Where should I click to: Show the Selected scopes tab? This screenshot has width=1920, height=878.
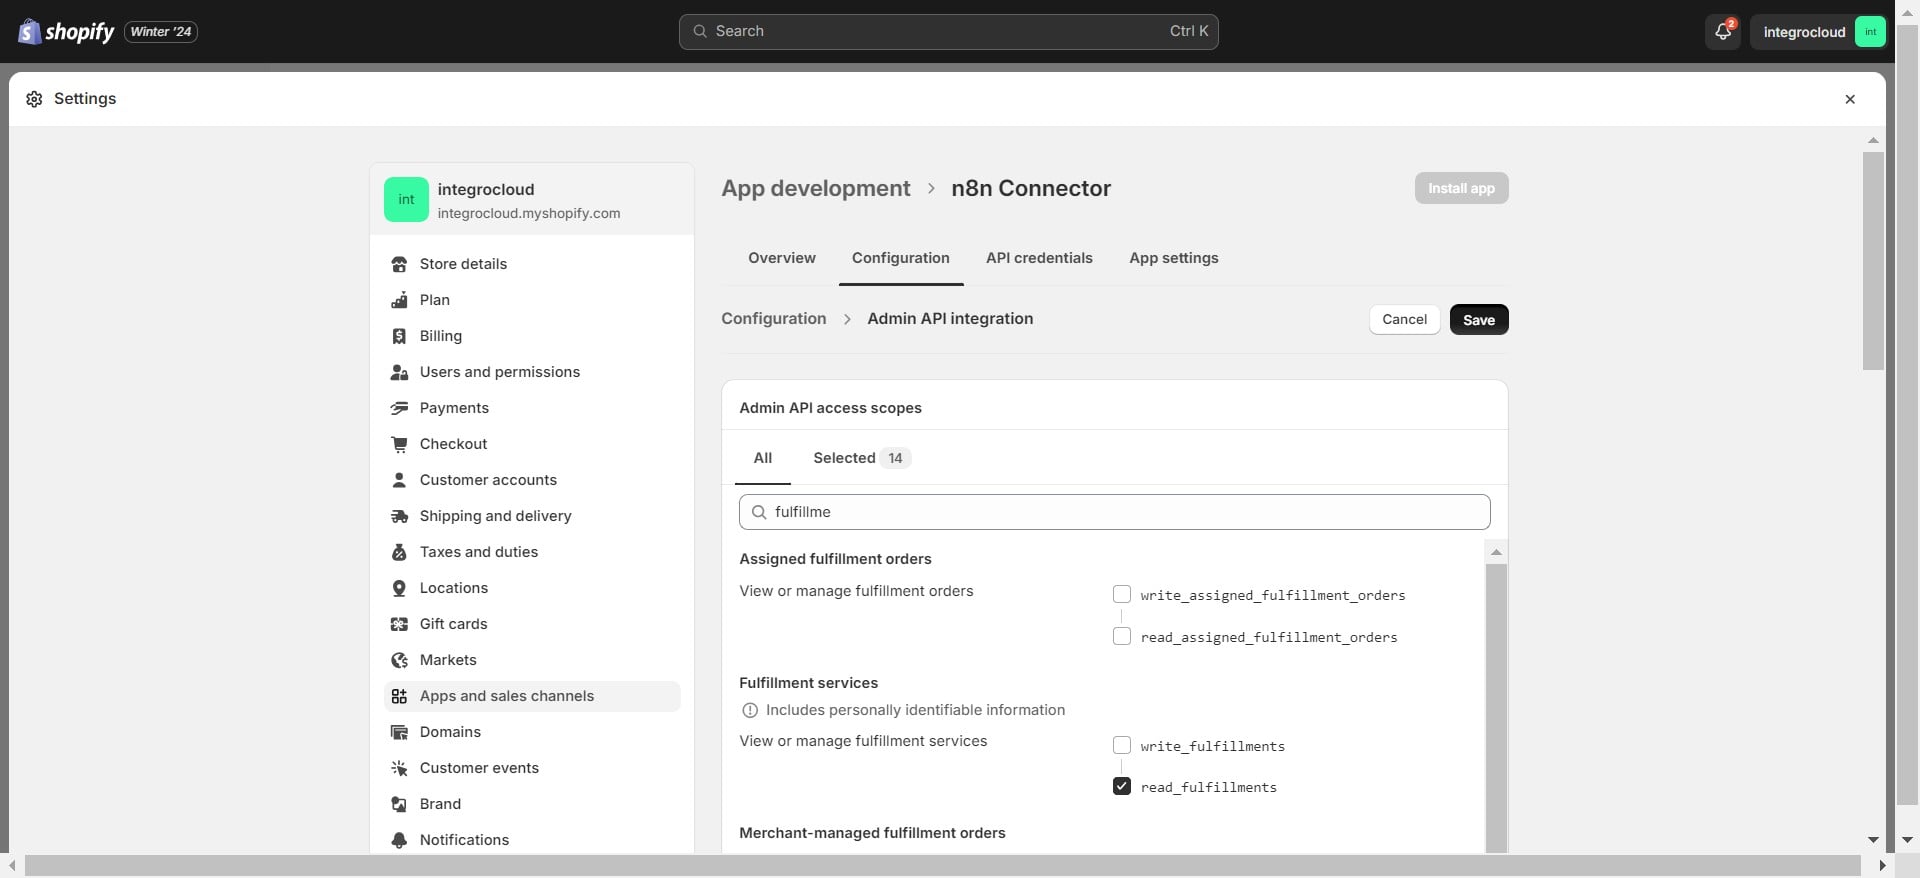tap(859, 458)
